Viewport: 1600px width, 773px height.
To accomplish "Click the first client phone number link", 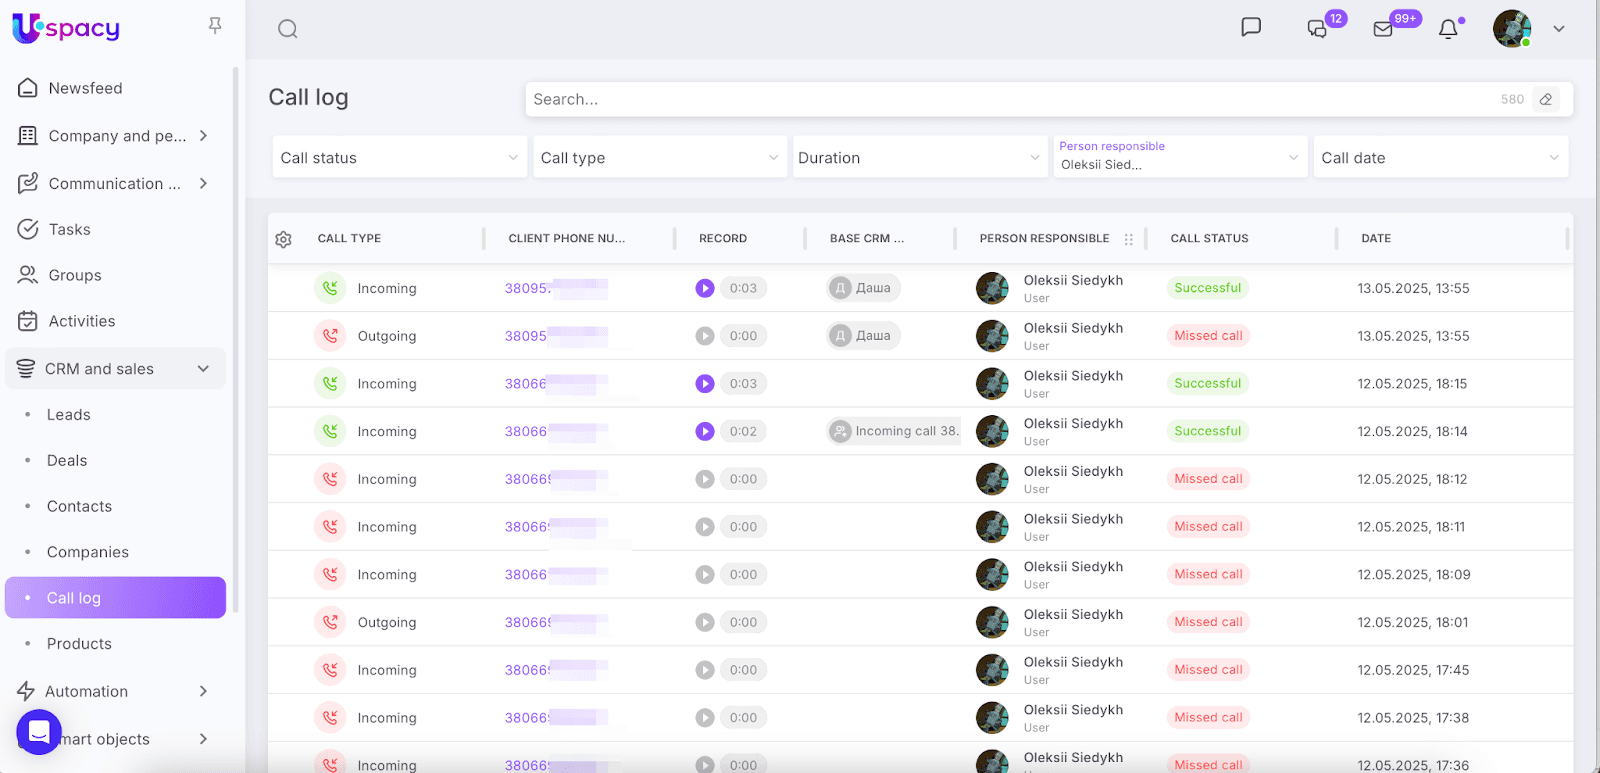I will click(526, 289).
